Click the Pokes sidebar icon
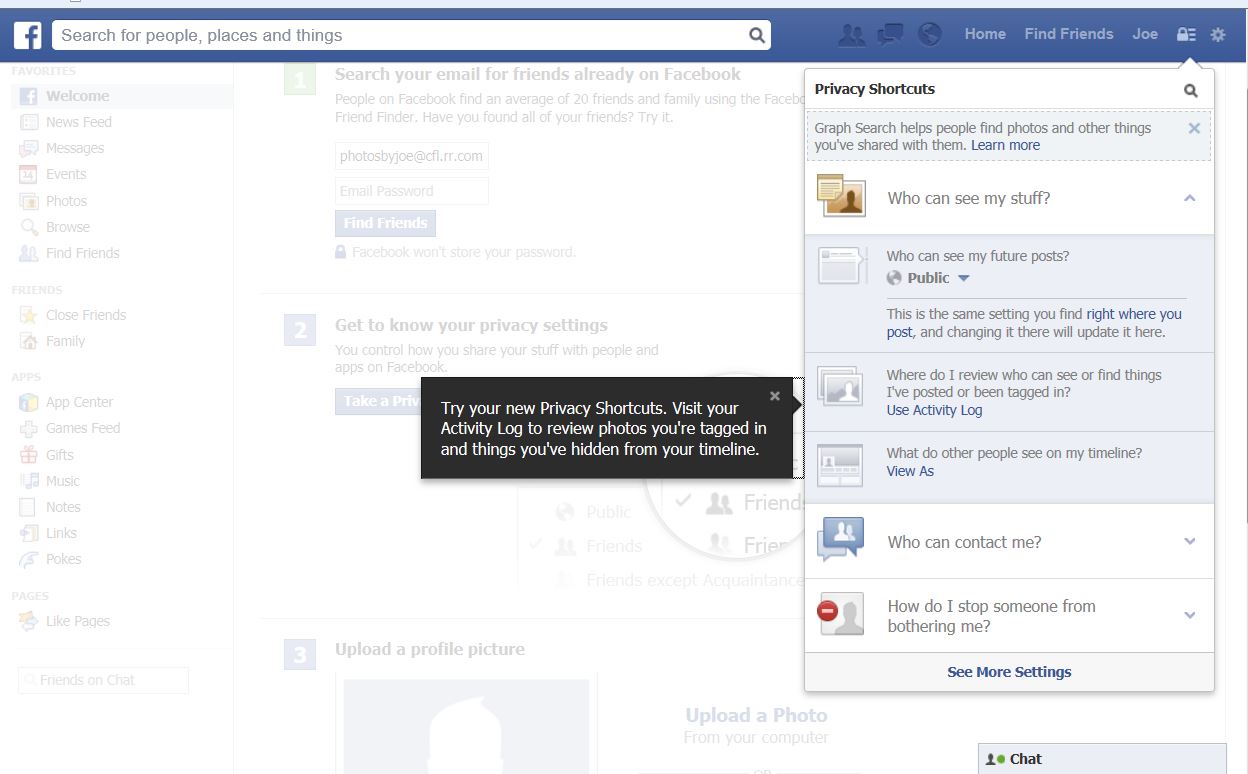The height and width of the screenshot is (774, 1248). [x=29, y=559]
